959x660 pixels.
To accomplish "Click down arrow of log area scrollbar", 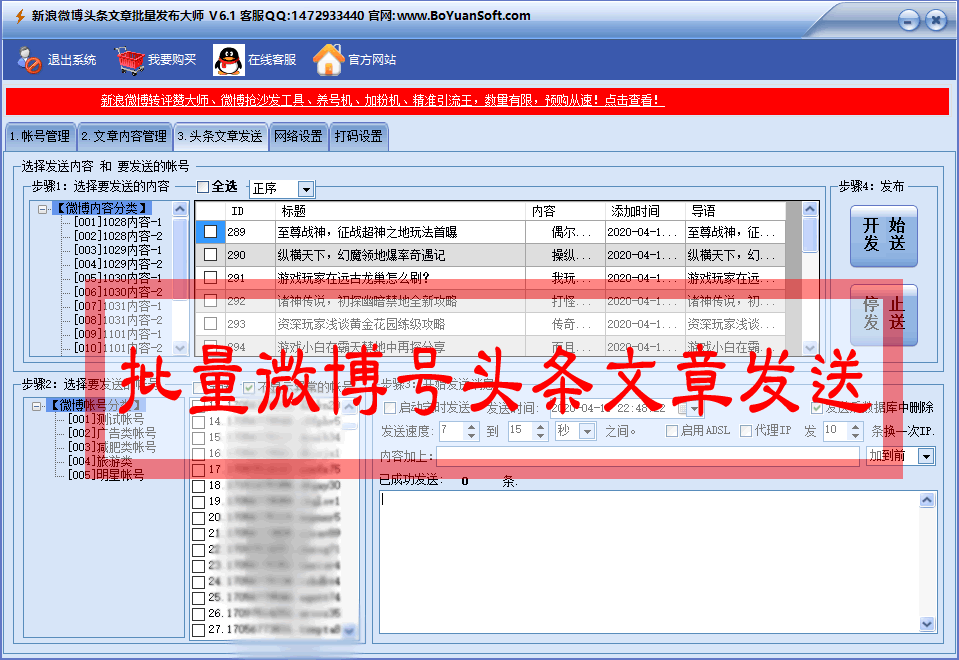I will tap(927, 624).
